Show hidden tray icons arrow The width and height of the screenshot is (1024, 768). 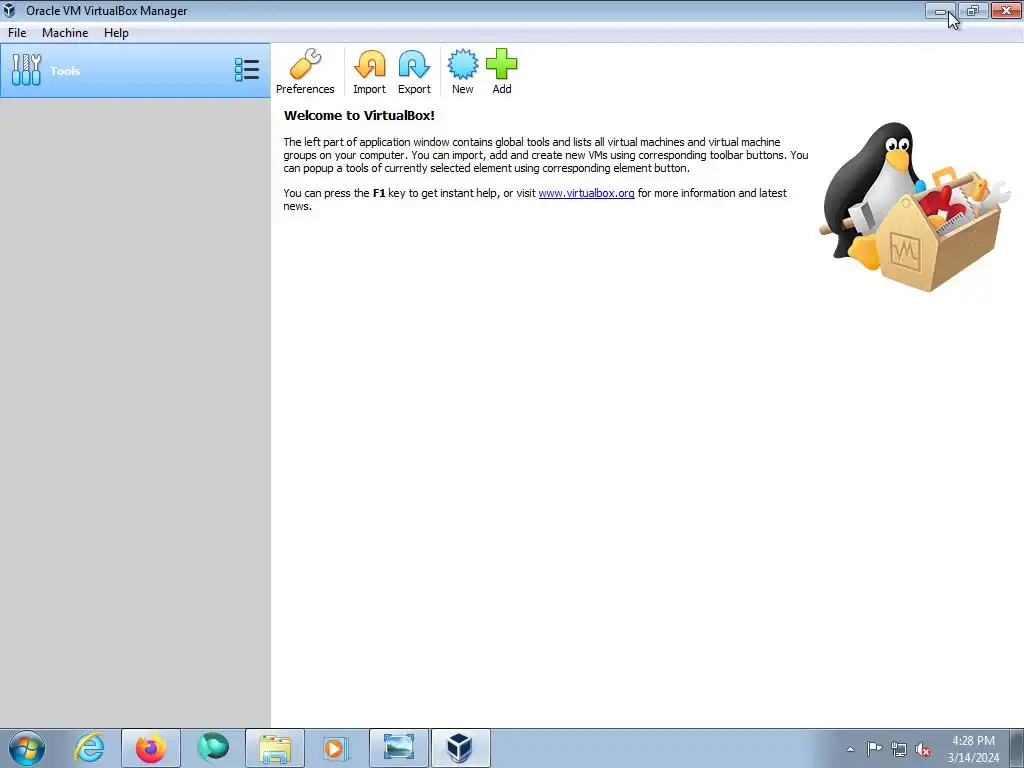[850, 749]
